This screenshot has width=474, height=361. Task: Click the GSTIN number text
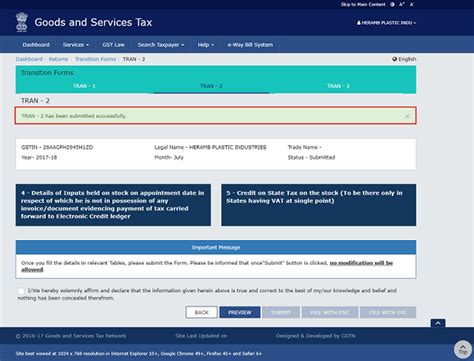(57, 147)
